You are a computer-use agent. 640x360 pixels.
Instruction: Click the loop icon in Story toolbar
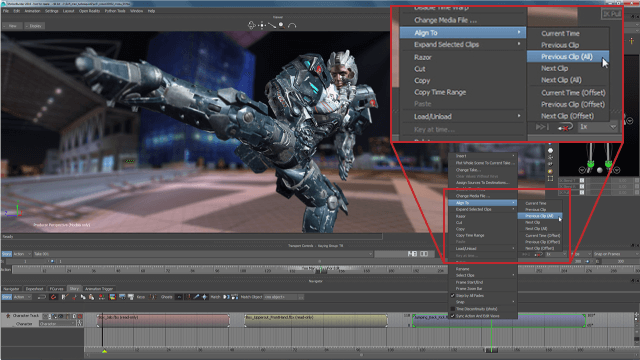click(42, 297)
